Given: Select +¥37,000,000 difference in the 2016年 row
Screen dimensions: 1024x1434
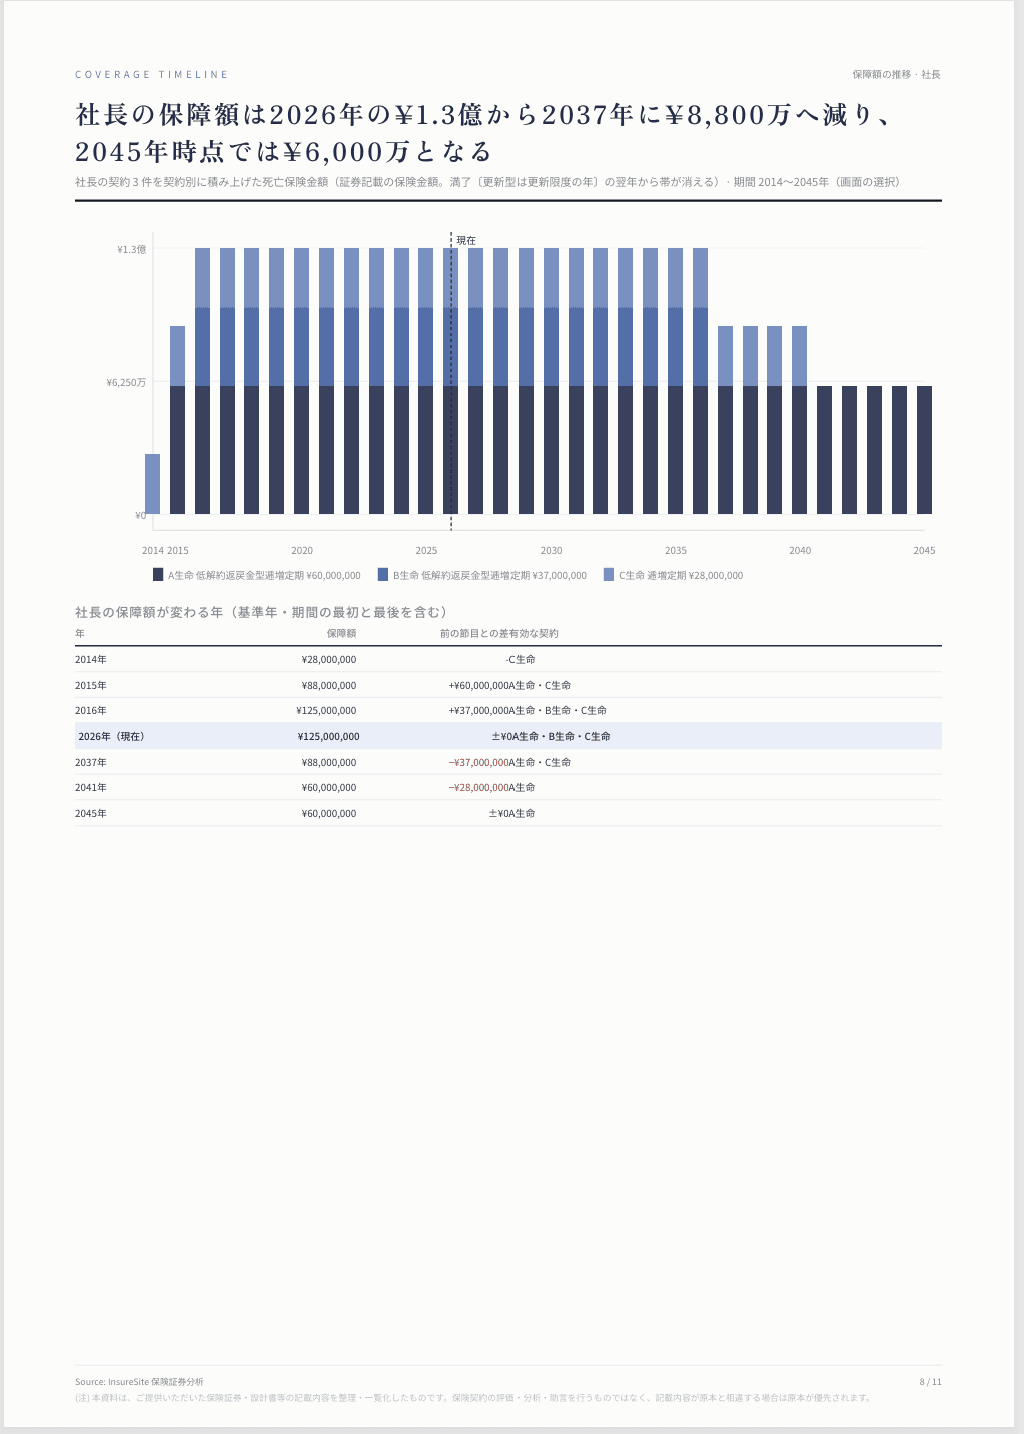Looking at the screenshot, I should (479, 711).
